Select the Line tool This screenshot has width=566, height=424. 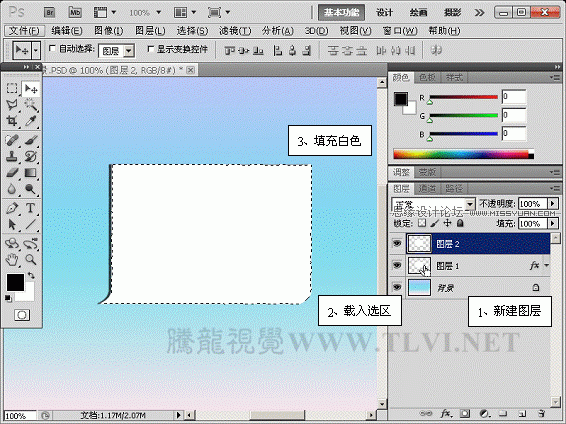tap(31, 224)
